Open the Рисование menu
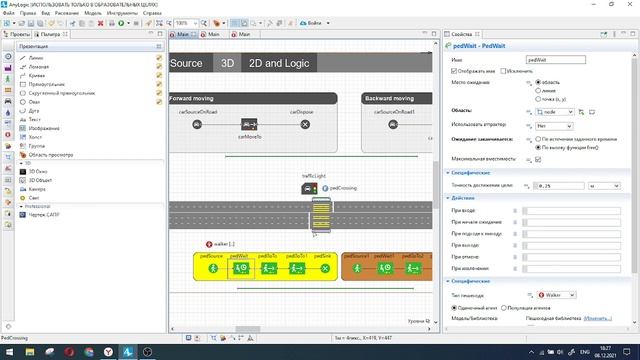This screenshot has width=640, height=360. (x=67, y=13)
